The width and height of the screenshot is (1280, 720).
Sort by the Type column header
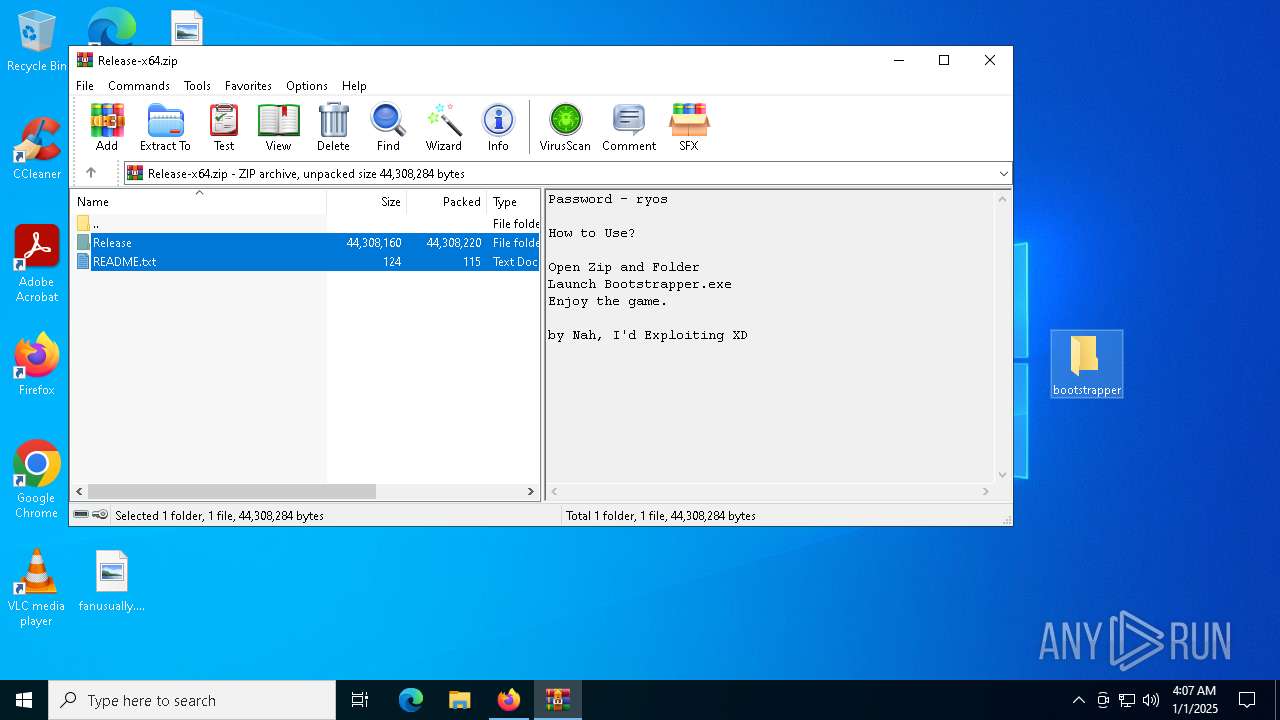(513, 202)
